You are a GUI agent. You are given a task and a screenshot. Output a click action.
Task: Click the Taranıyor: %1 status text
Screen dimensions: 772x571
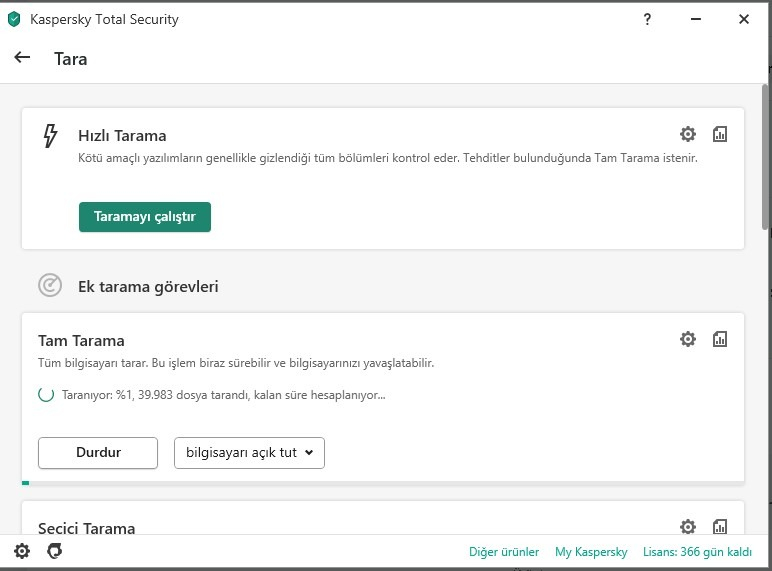[224, 395]
